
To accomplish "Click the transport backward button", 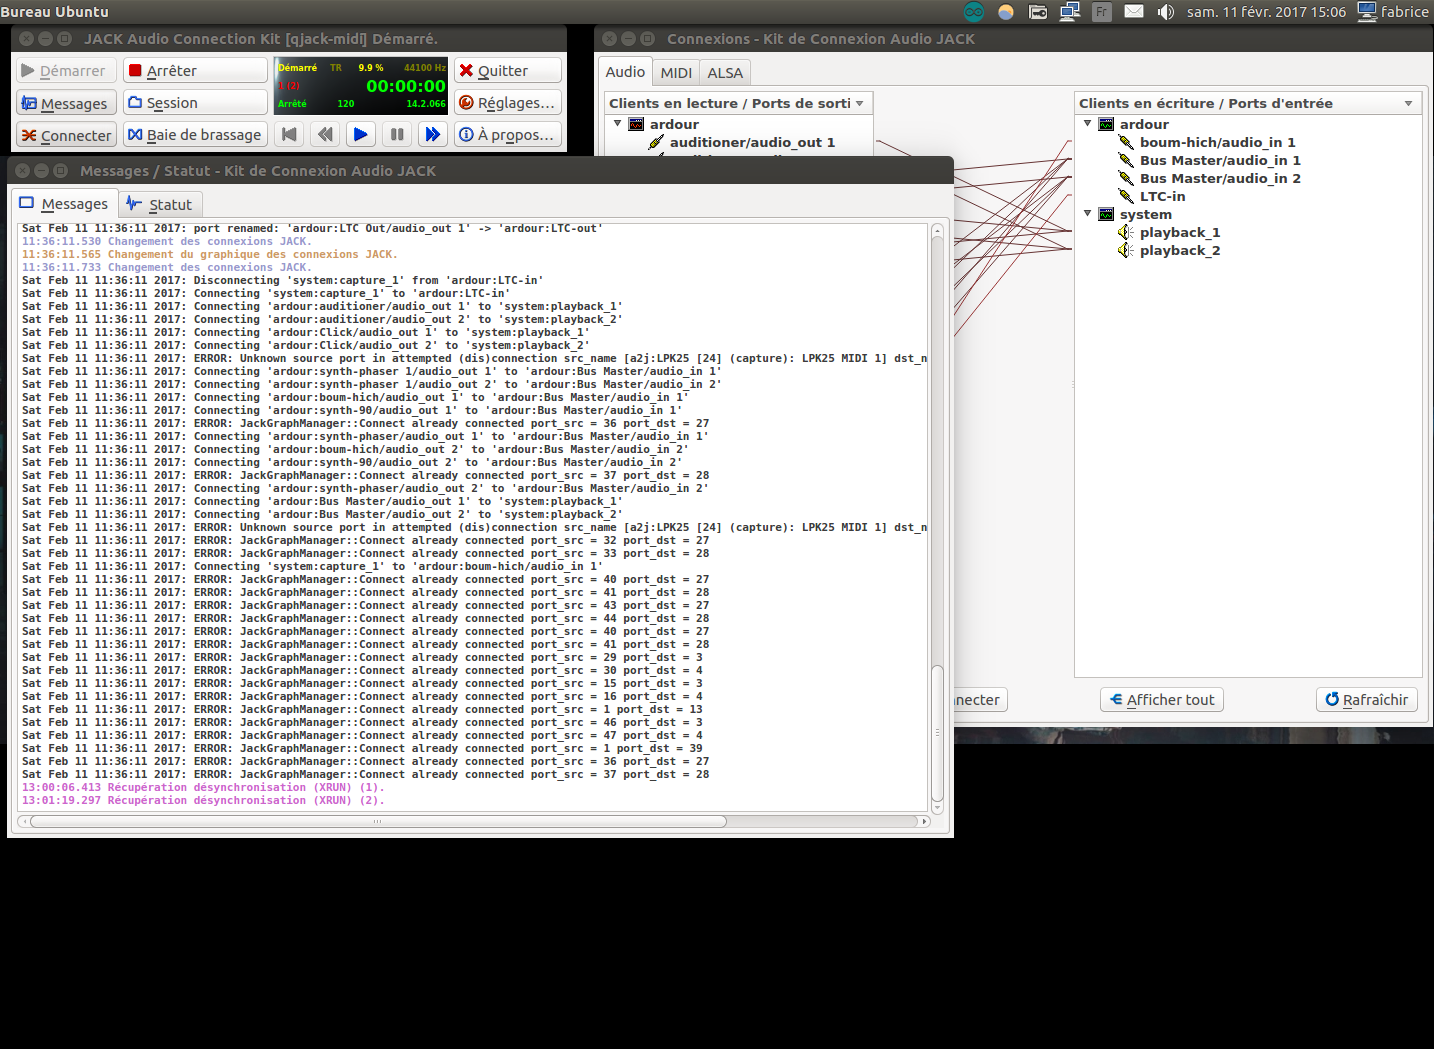I will click(325, 134).
